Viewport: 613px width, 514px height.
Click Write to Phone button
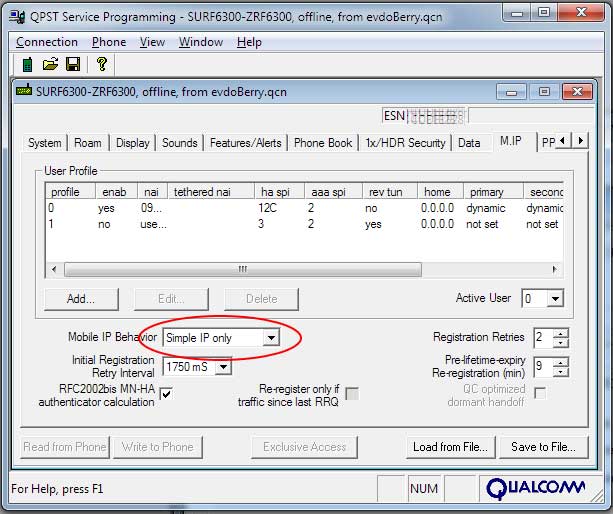coord(158,447)
